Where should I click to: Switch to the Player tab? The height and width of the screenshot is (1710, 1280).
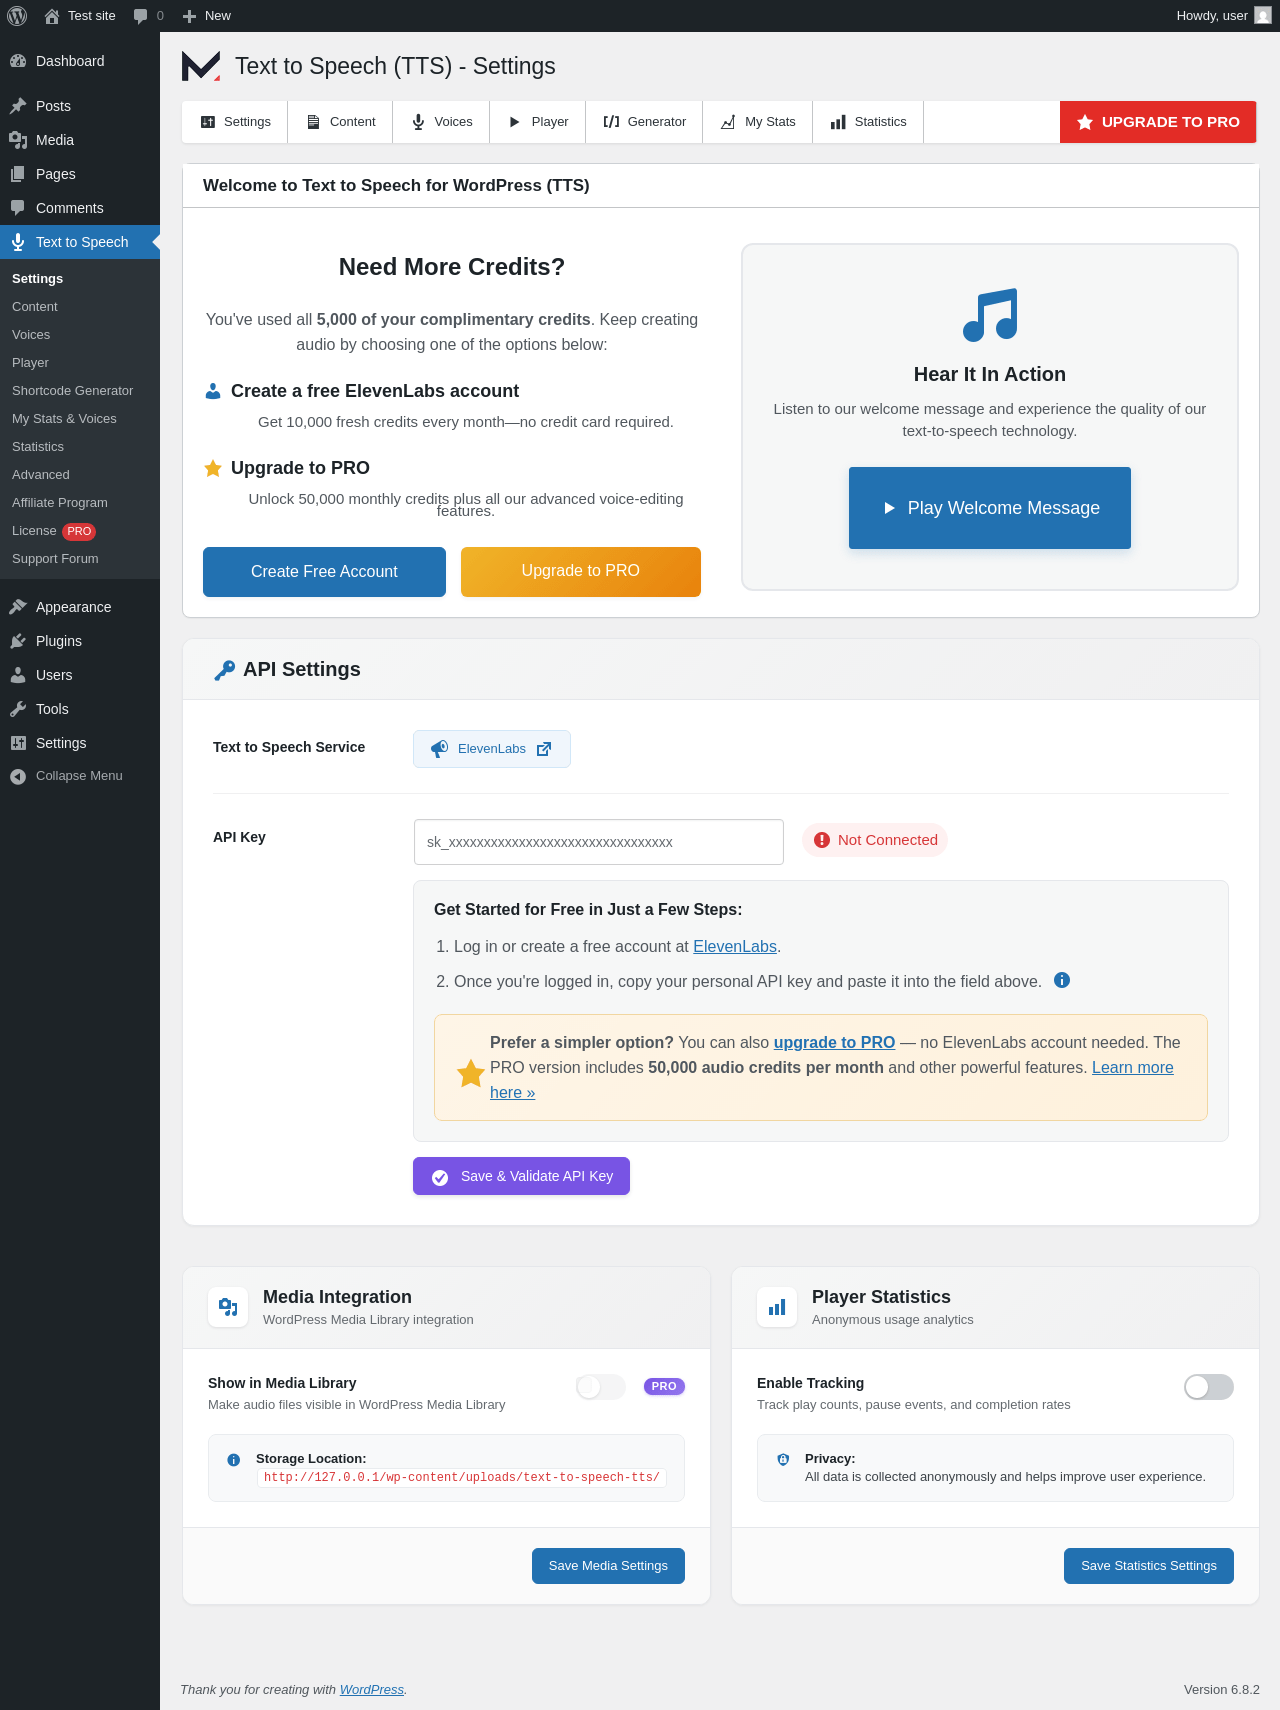(x=538, y=122)
